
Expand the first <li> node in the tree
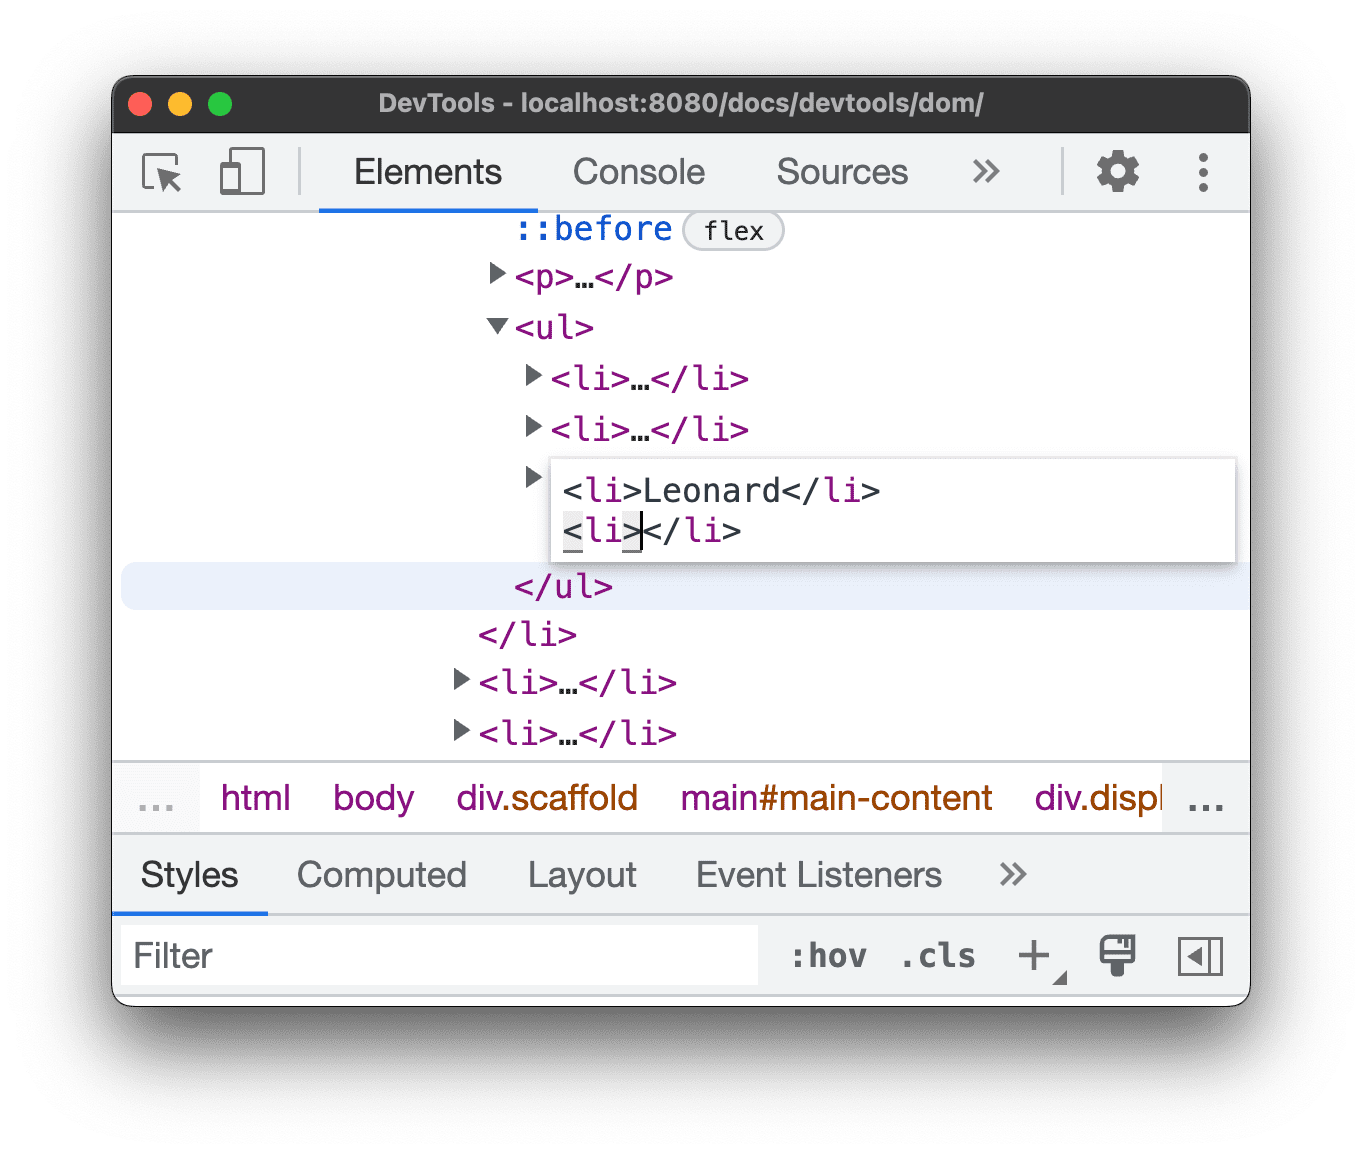[x=533, y=376]
